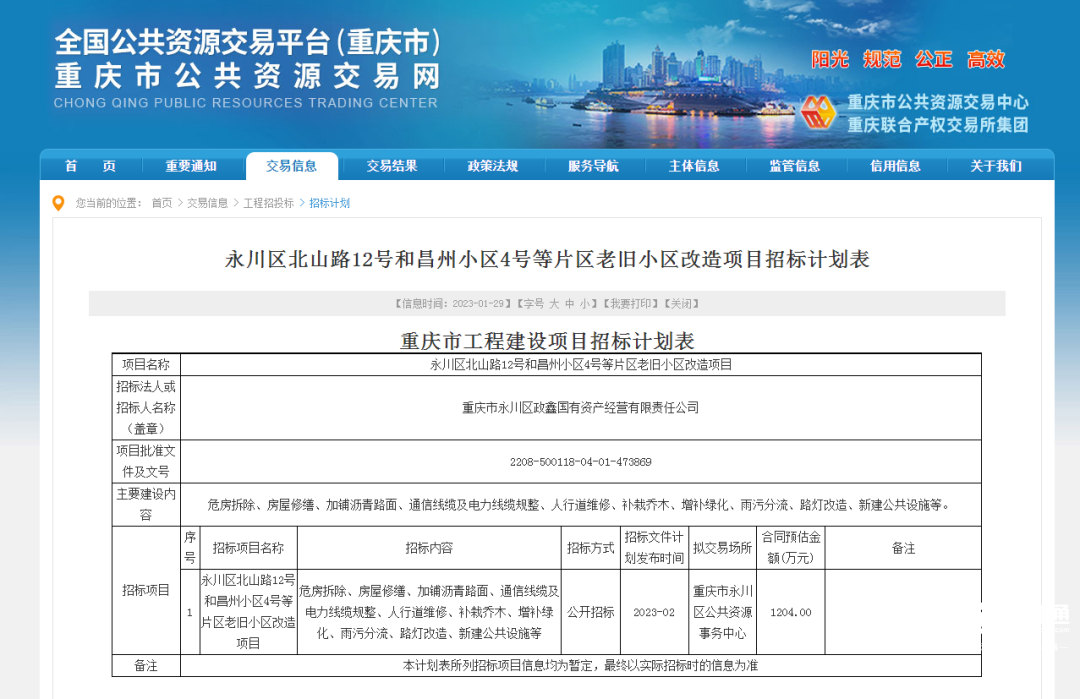Select the 交易信息 navigation tab
Image resolution: width=1080 pixels, height=699 pixels.
(x=292, y=166)
